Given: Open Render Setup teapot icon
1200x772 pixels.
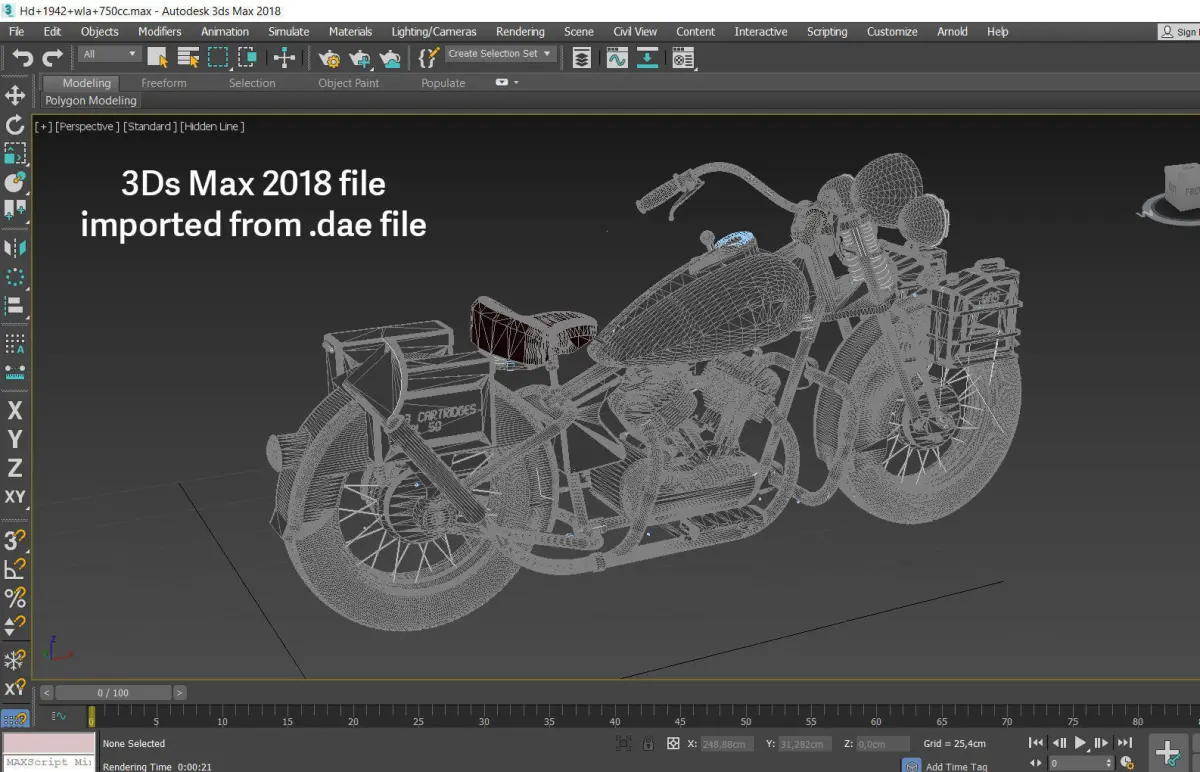Looking at the screenshot, I should coord(328,58).
